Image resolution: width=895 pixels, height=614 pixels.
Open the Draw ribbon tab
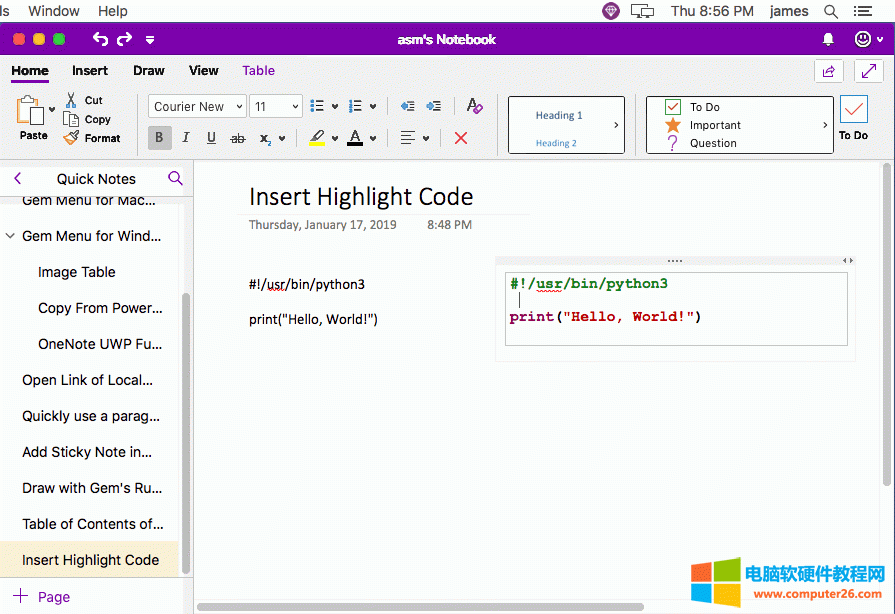(149, 71)
